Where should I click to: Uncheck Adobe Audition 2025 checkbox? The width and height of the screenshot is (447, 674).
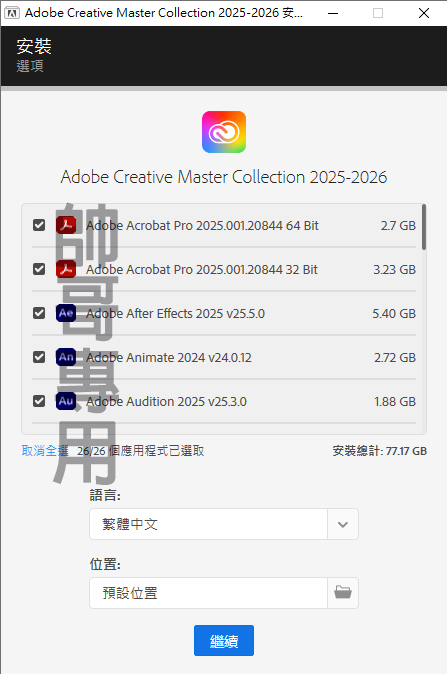click(39, 401)
